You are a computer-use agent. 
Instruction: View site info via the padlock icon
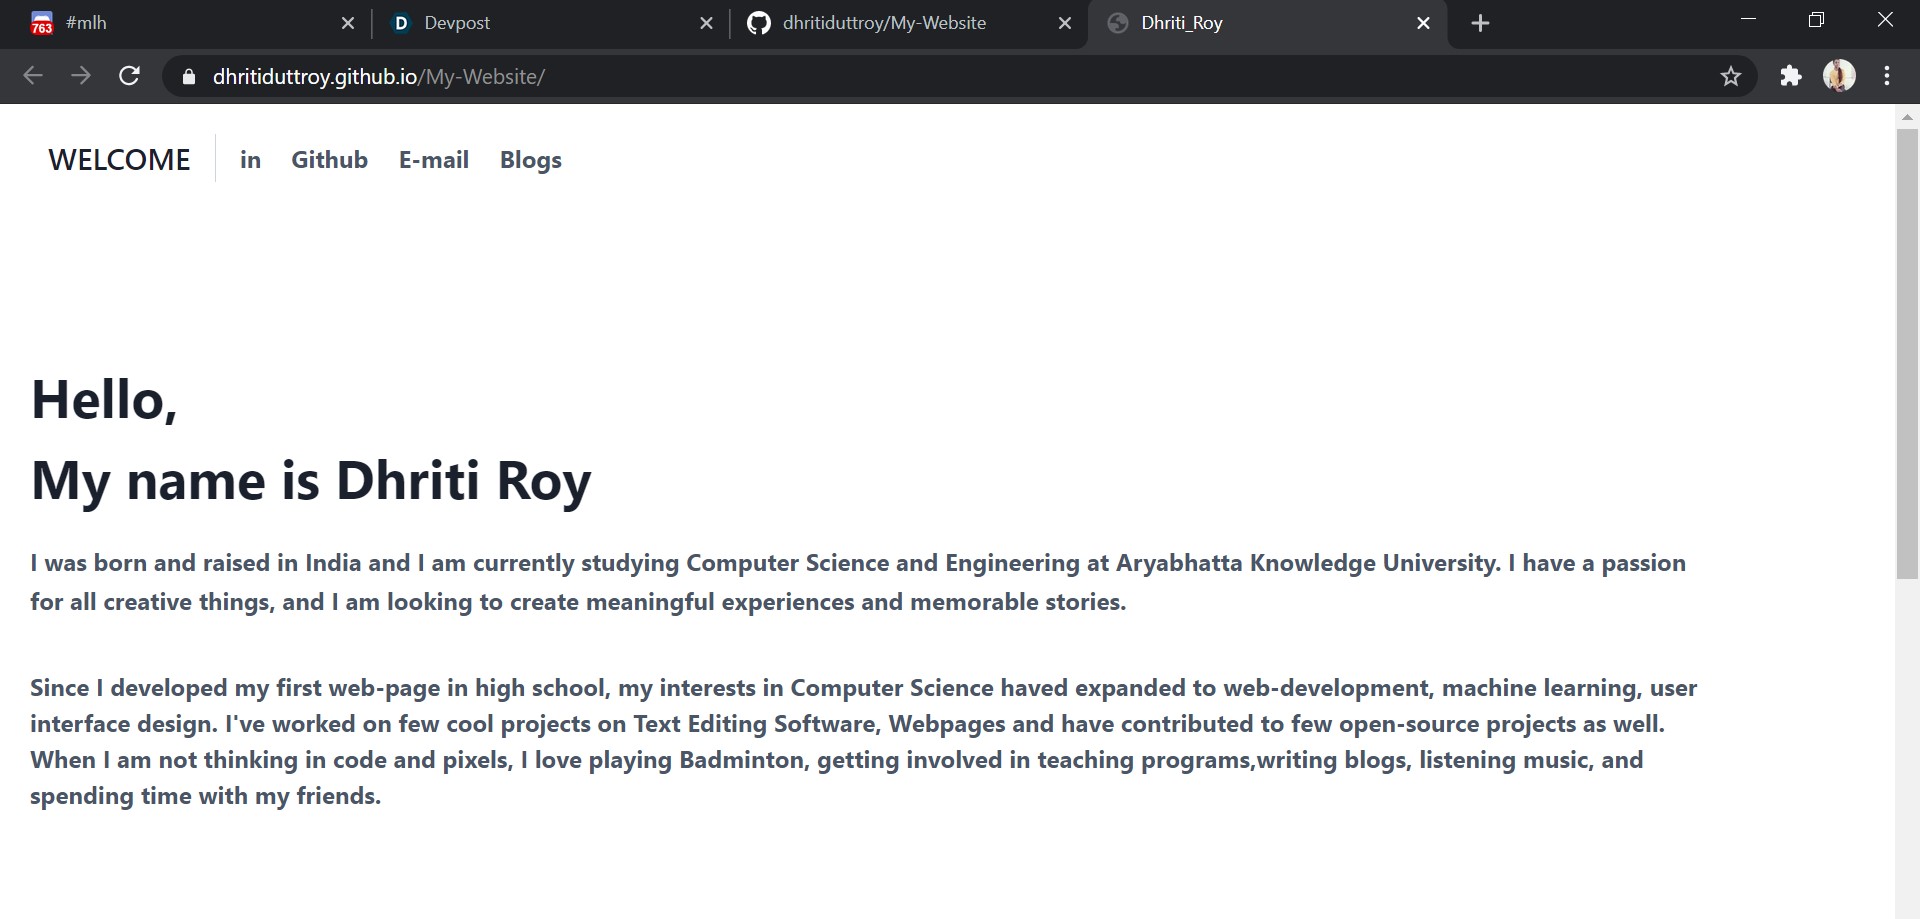pos(189,77)
